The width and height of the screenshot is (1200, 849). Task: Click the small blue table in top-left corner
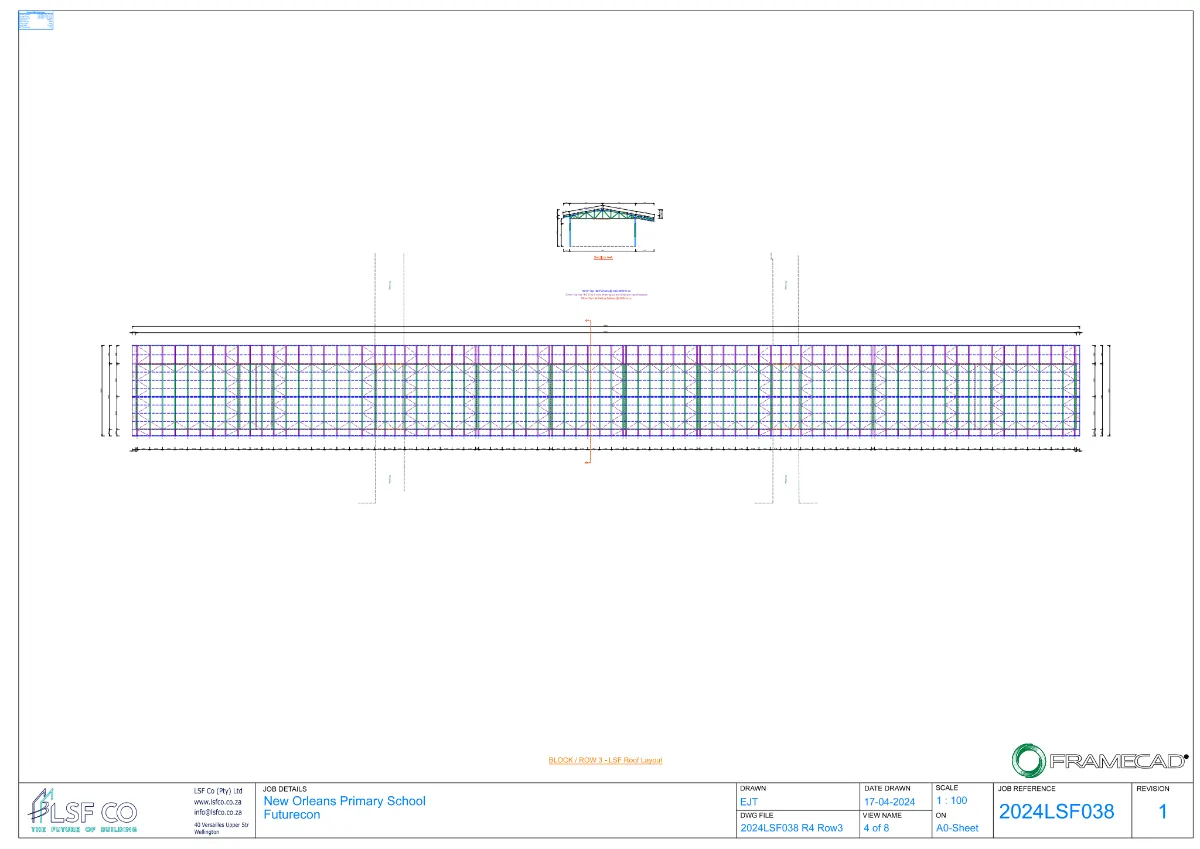(x=37, y=20)
